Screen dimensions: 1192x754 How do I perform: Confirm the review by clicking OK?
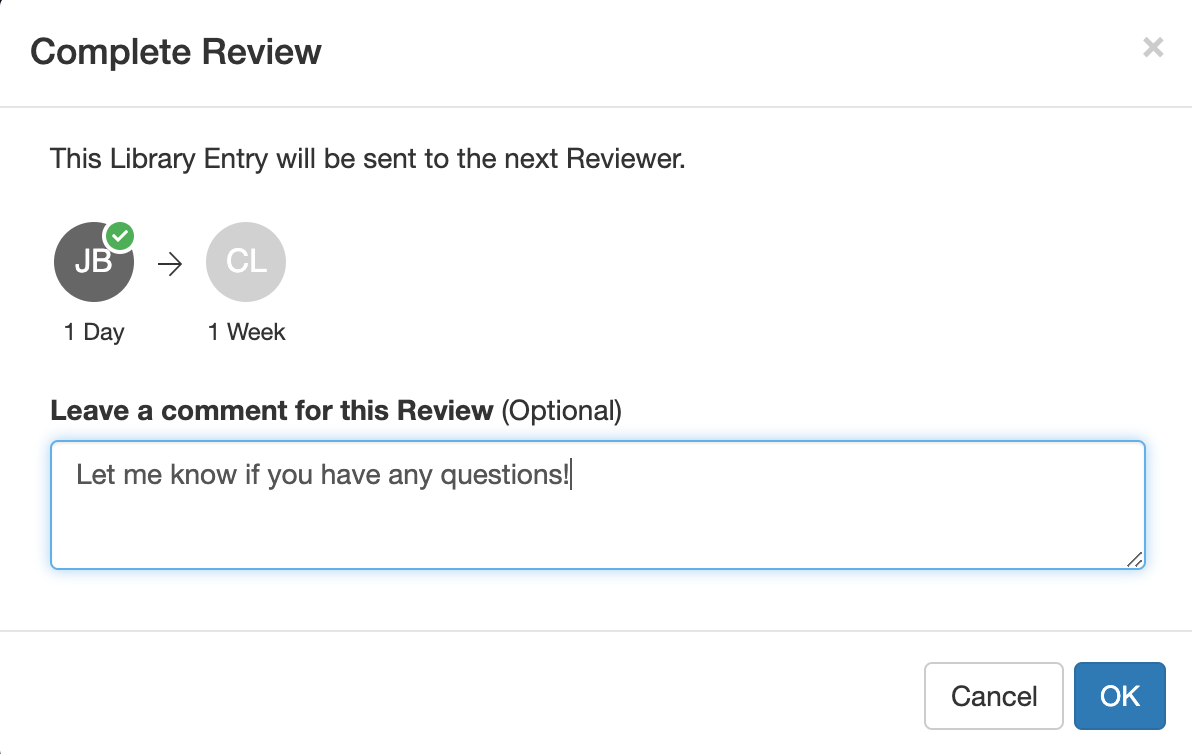(1119, 696)
